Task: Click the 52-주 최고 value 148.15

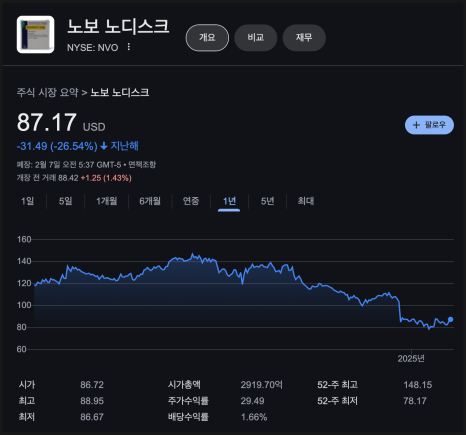Action: [x=418, y=385]
